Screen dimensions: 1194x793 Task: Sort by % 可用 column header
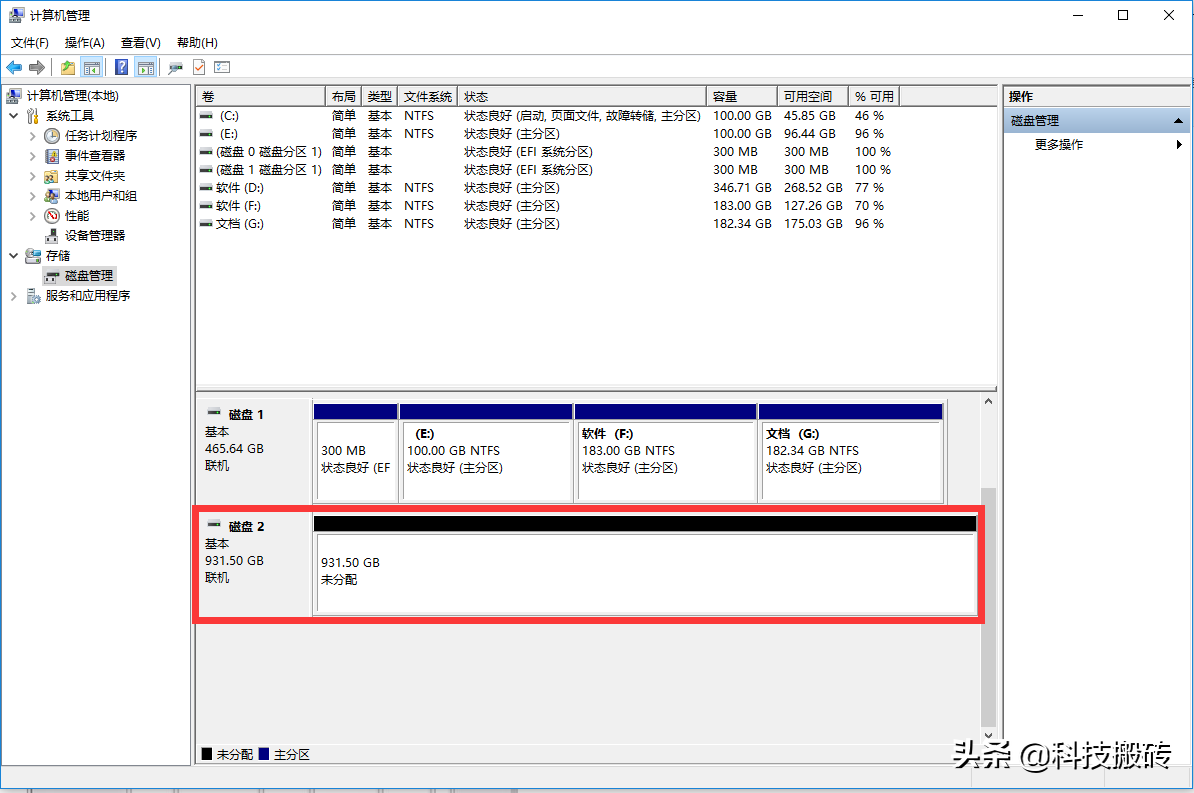pyautogui.click(x=874, y=97)
